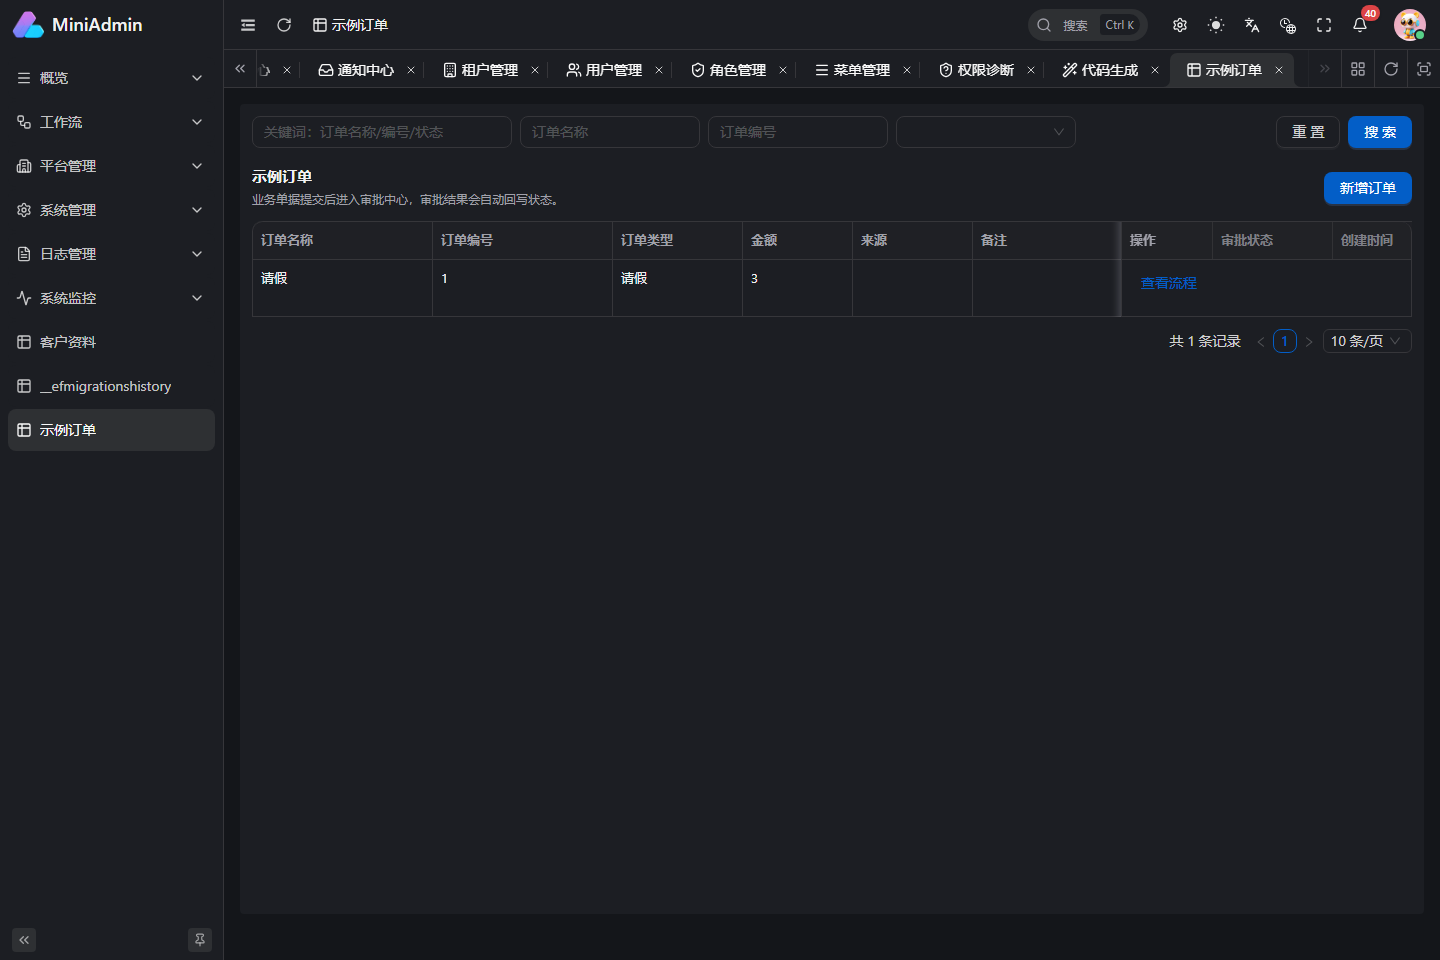Toggle the light/dark theme sun icon
This screenshot has width=1440, height=960.
1216,25
